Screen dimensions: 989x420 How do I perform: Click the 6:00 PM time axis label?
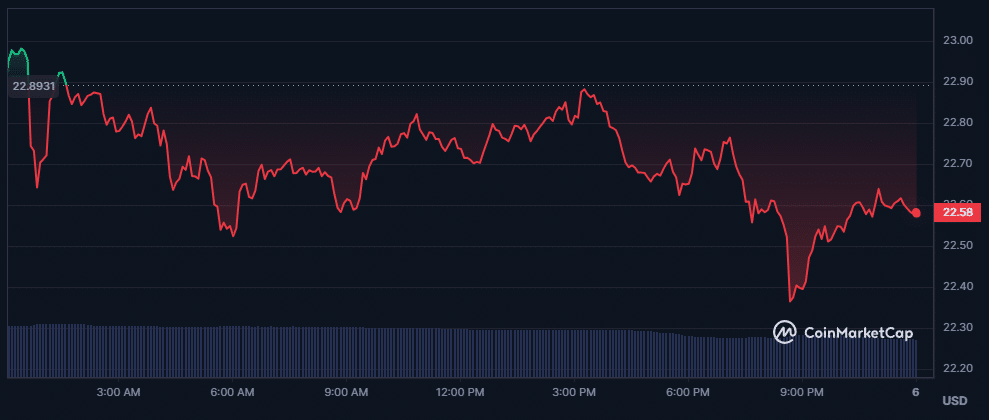pyautogui.click(x=688, y=392)
